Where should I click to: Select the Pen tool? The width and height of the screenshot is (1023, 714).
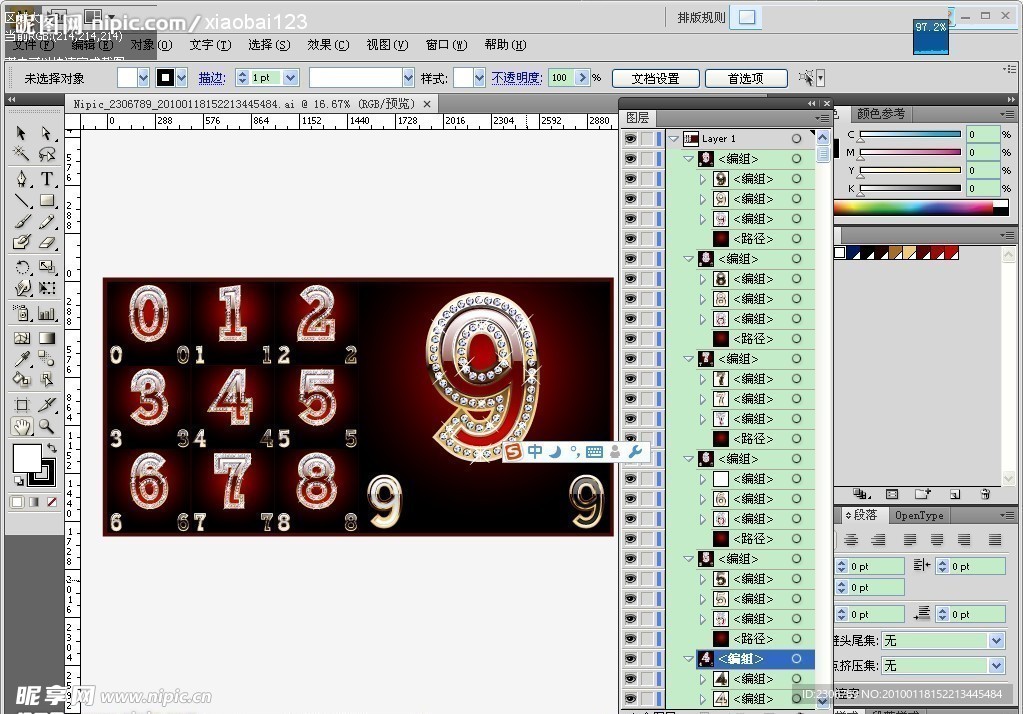tap(21, 179)
